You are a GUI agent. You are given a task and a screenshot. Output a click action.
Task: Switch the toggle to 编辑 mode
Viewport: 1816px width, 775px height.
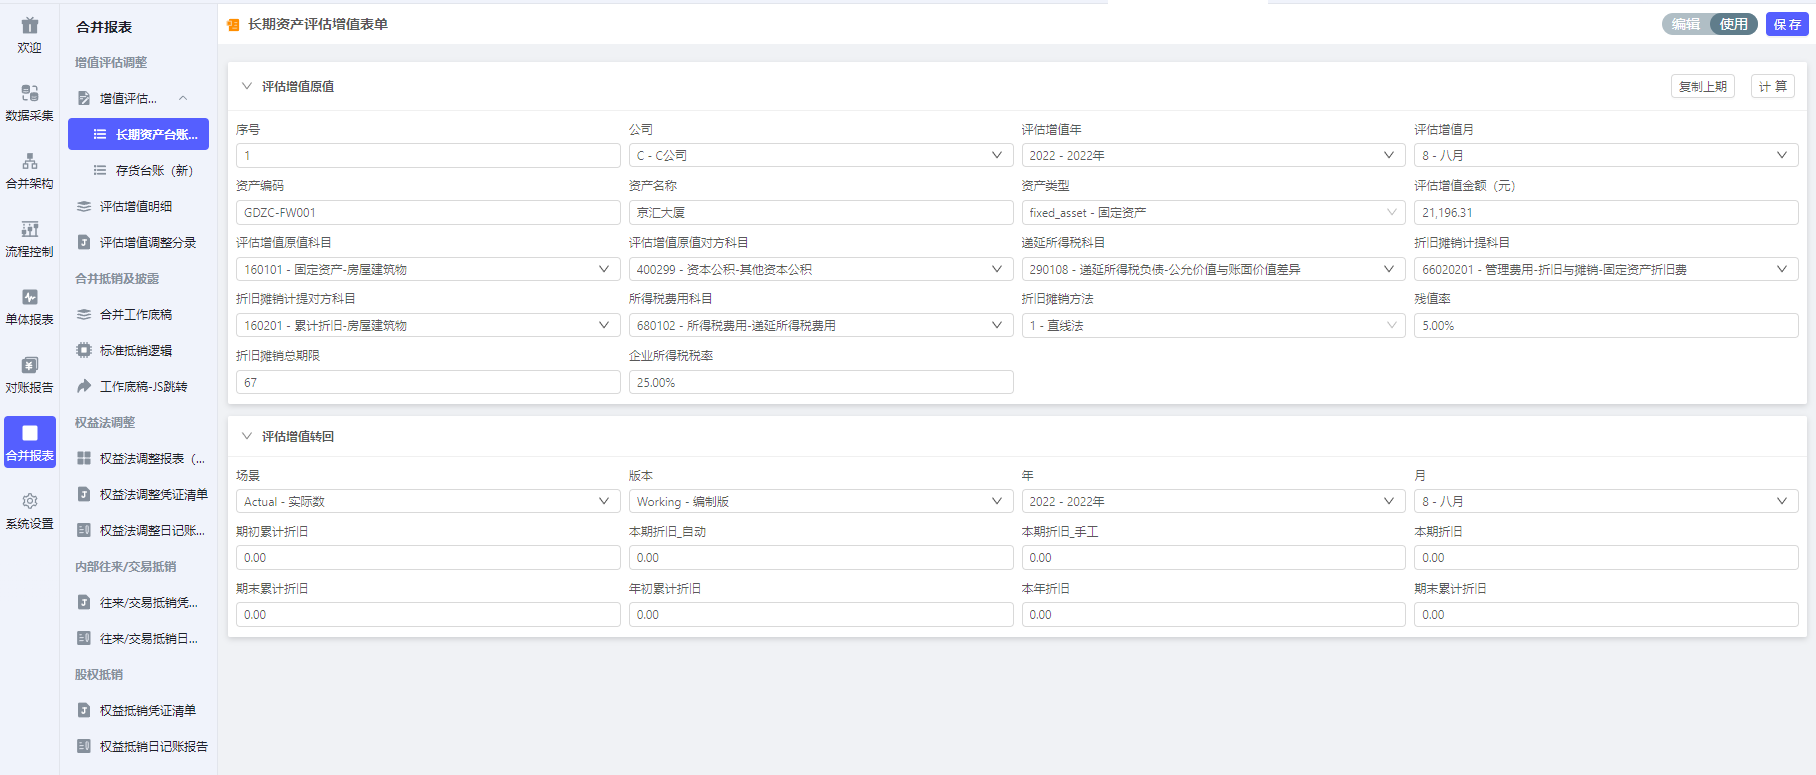pos(1686,24)
